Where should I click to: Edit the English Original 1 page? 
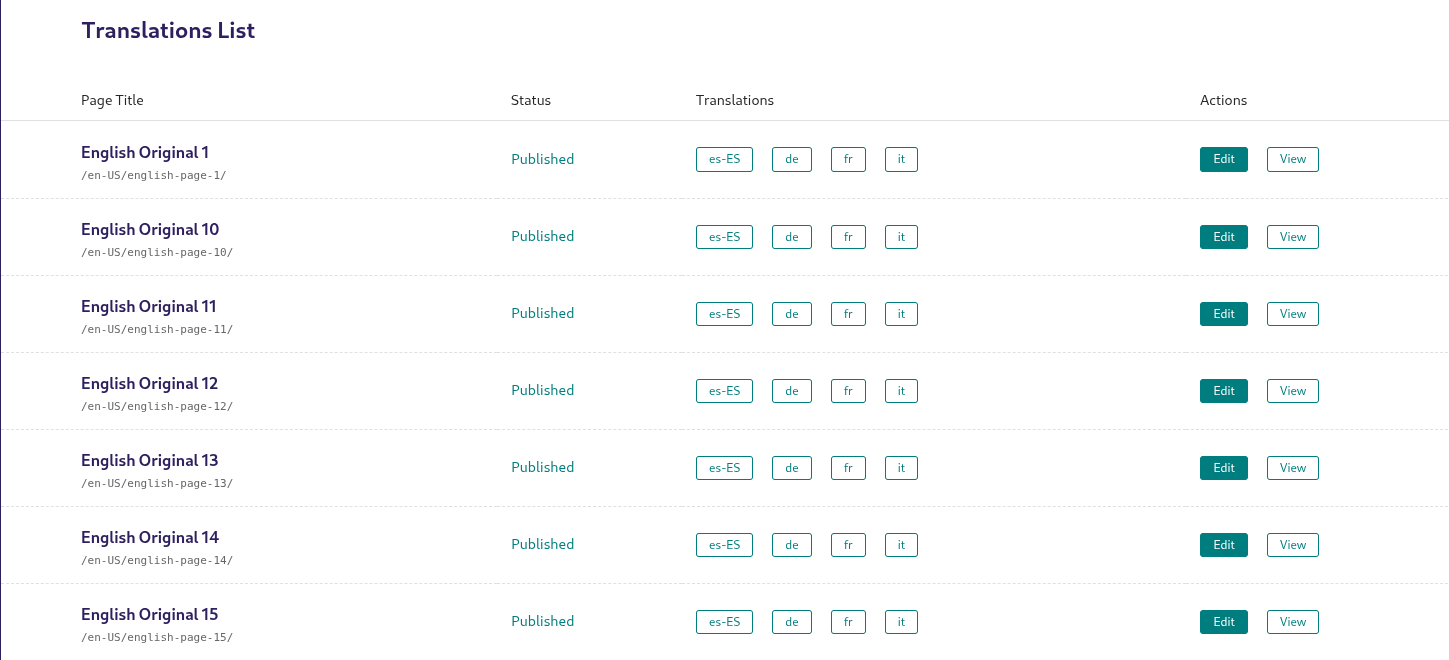(1223, 159)
